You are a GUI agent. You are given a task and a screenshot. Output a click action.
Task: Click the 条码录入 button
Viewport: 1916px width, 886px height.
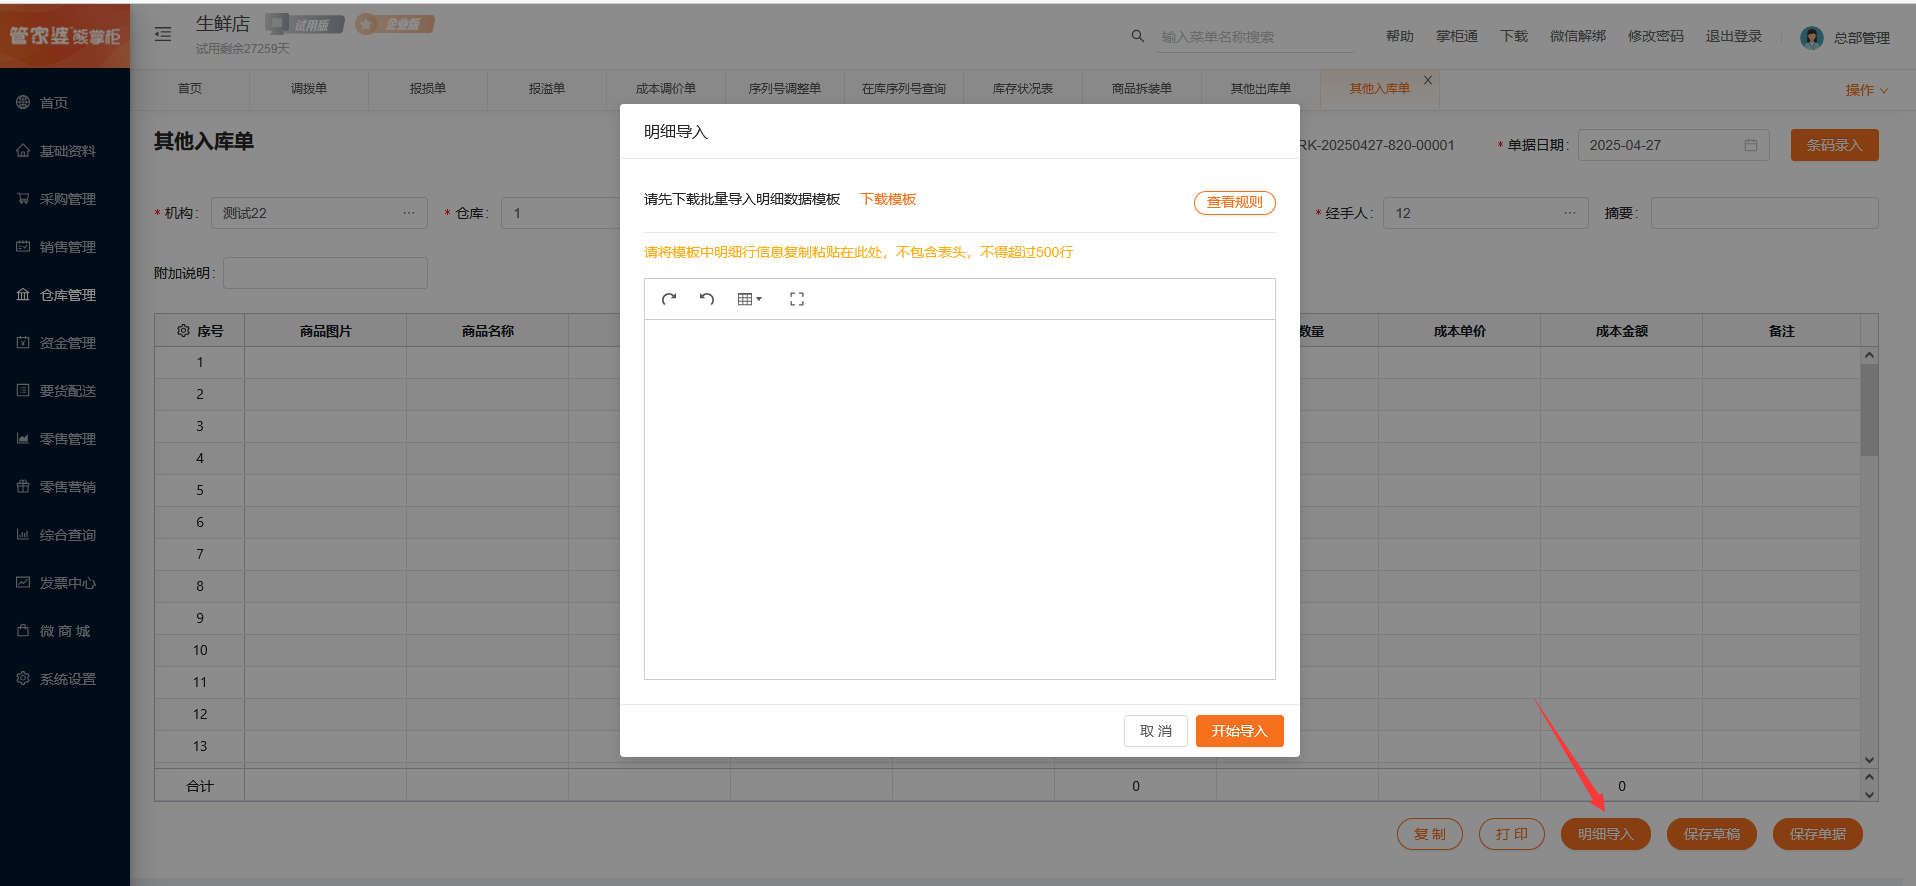(1835, 145)
